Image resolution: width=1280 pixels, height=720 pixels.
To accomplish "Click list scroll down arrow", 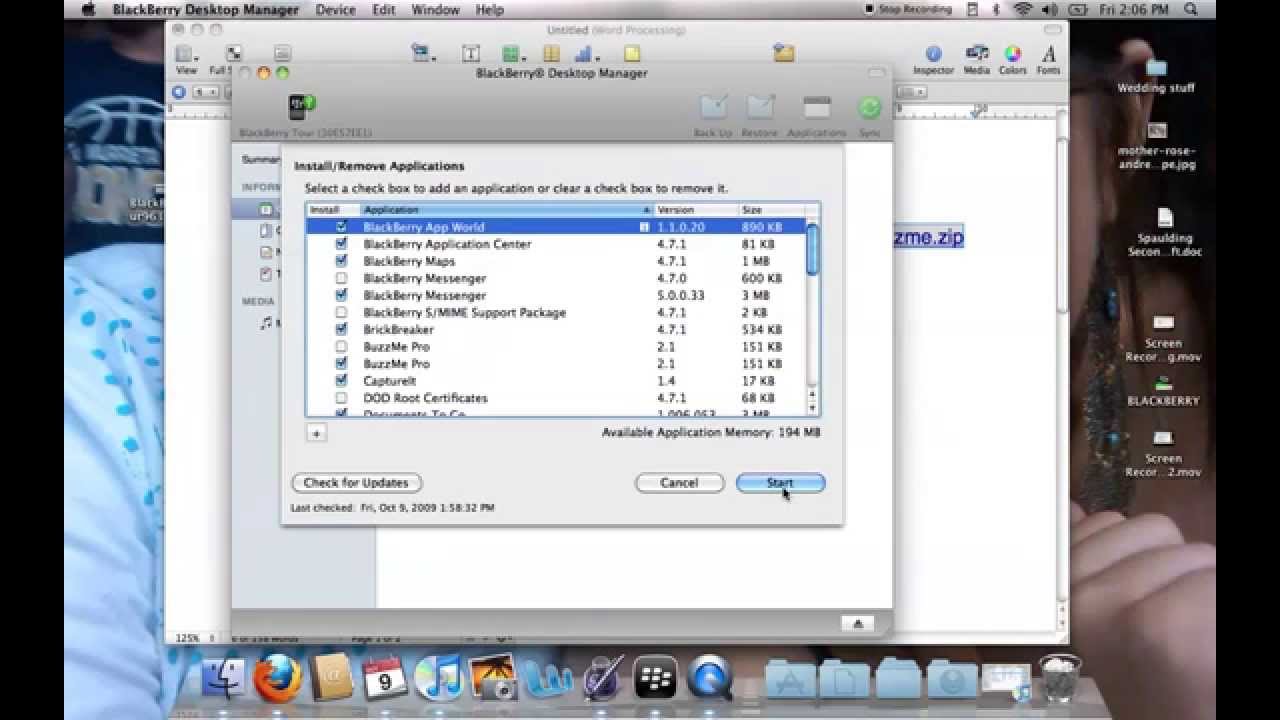I will (x=812, y=409).
